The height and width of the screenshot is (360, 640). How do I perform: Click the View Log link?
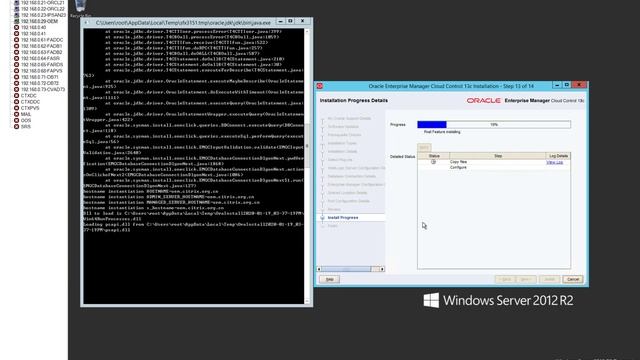coord(554,162)
